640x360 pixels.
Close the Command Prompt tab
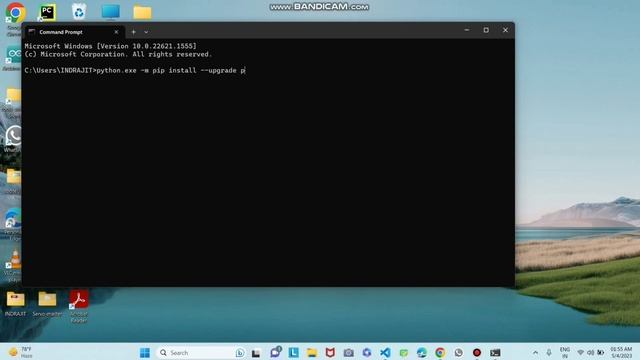tap(116, 32)
